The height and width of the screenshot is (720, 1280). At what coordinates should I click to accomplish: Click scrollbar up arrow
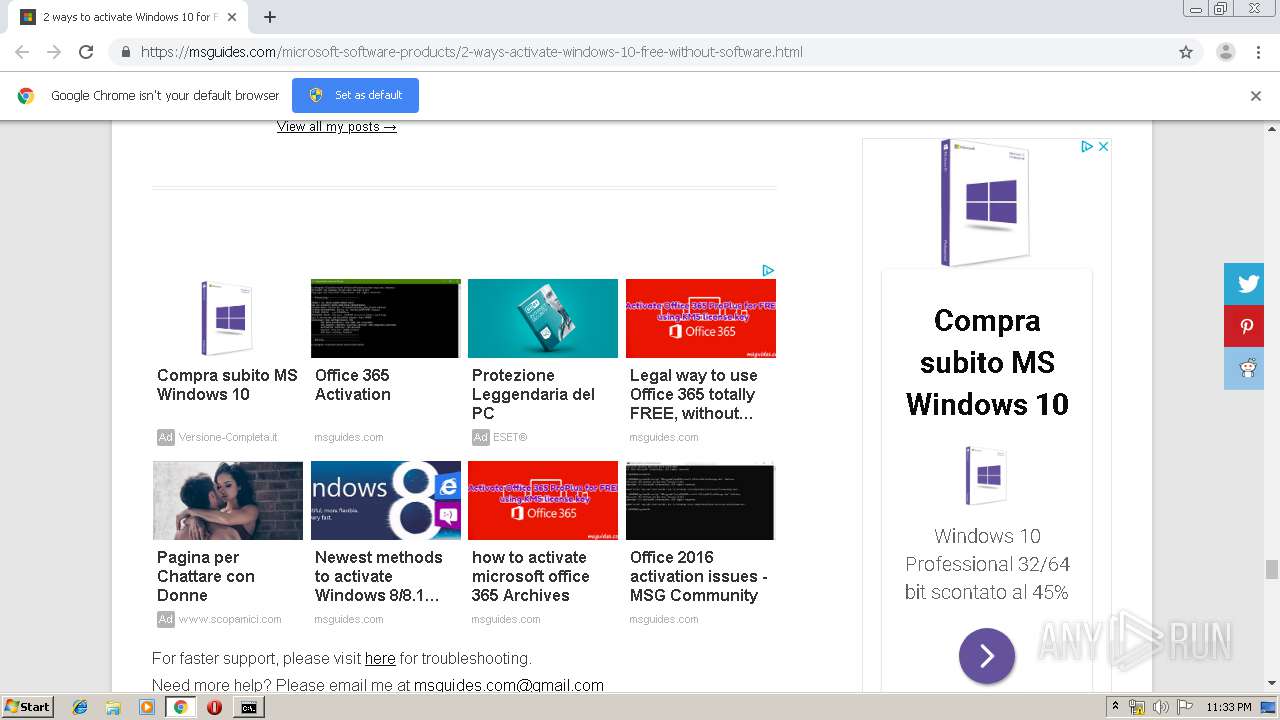tap(1272, 129)
